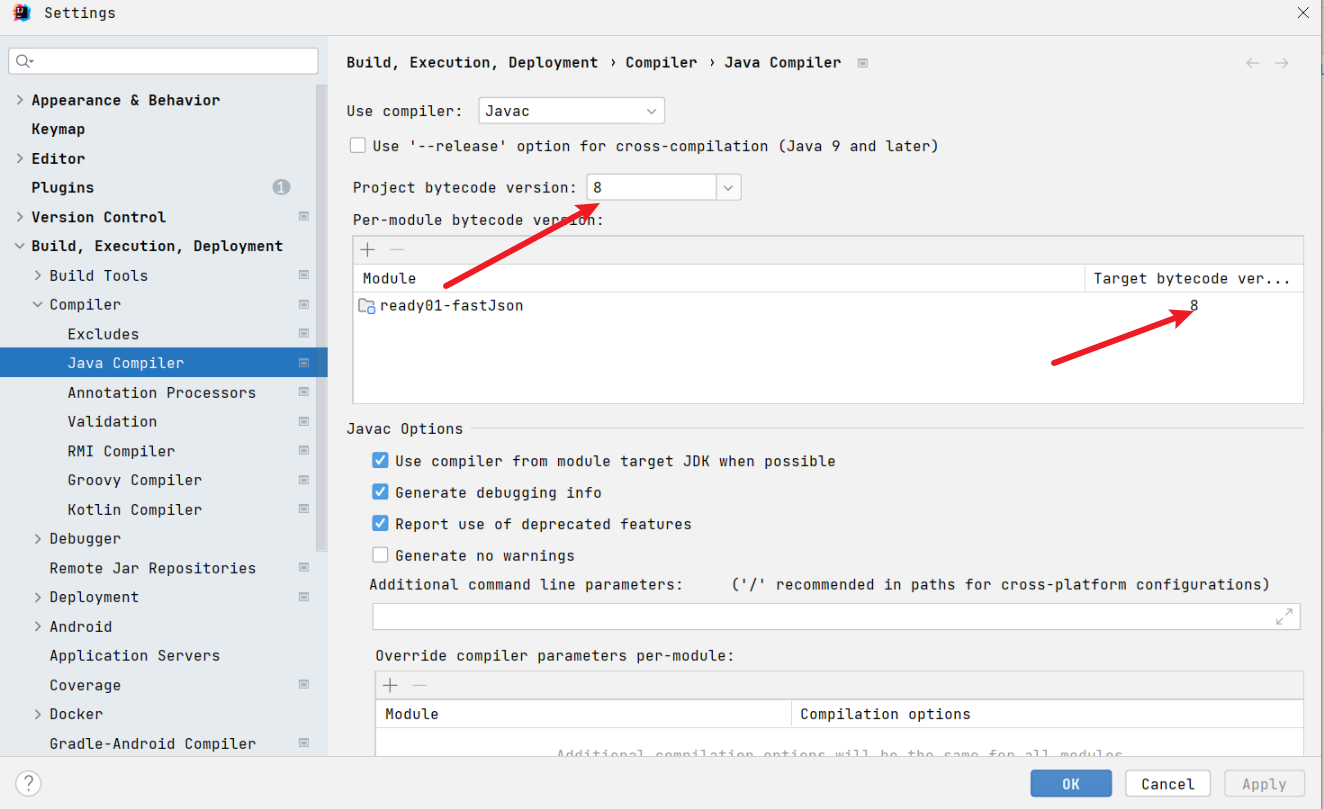1324x809 pixels.
Task: Open Kotlin Compiler settings page
Action: tap(134, 510)
